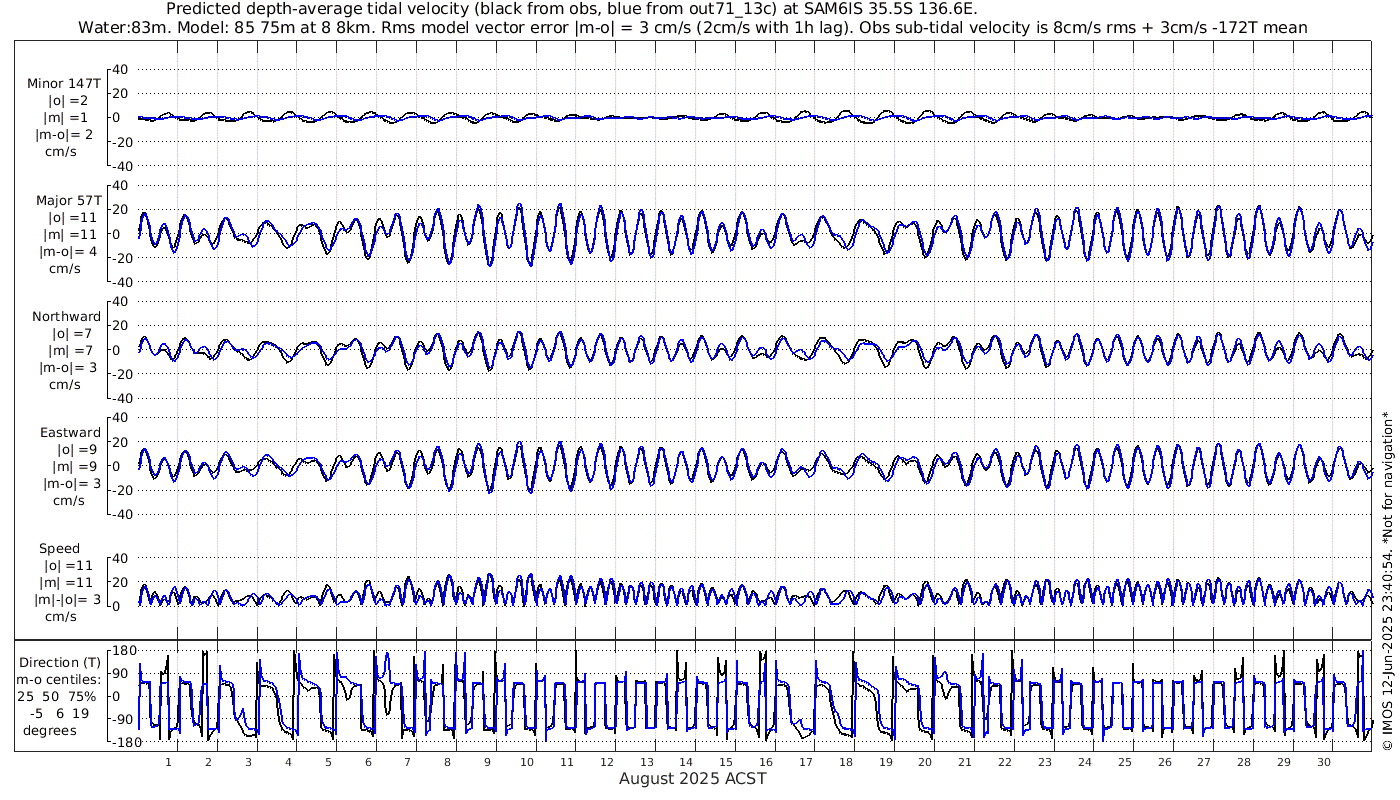Viewport: 1400px width, 800px height.
Task: Click day tick label '24' on x-axis
Action: click(1085, 762)
